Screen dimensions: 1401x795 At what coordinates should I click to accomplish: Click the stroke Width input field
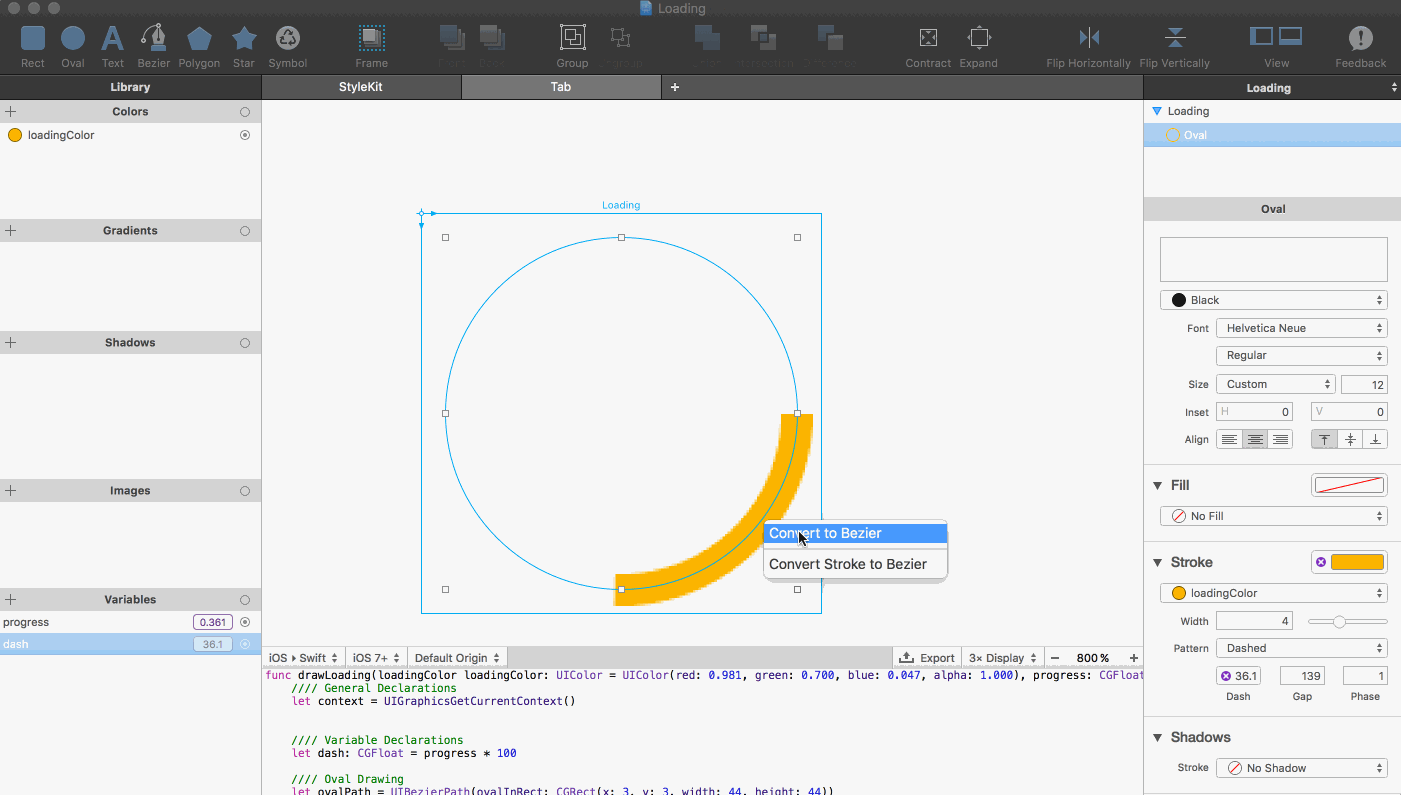tap(1255, 621)
